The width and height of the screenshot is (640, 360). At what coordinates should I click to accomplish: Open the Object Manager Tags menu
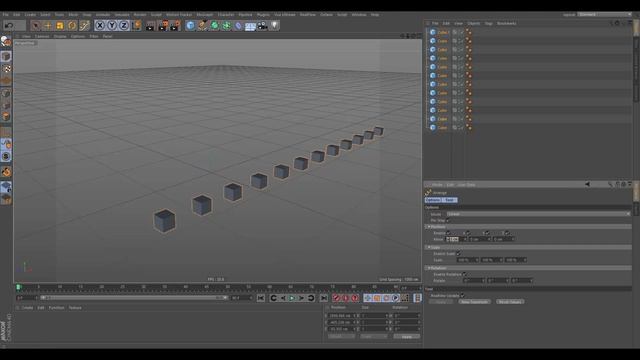click(488, 24)
